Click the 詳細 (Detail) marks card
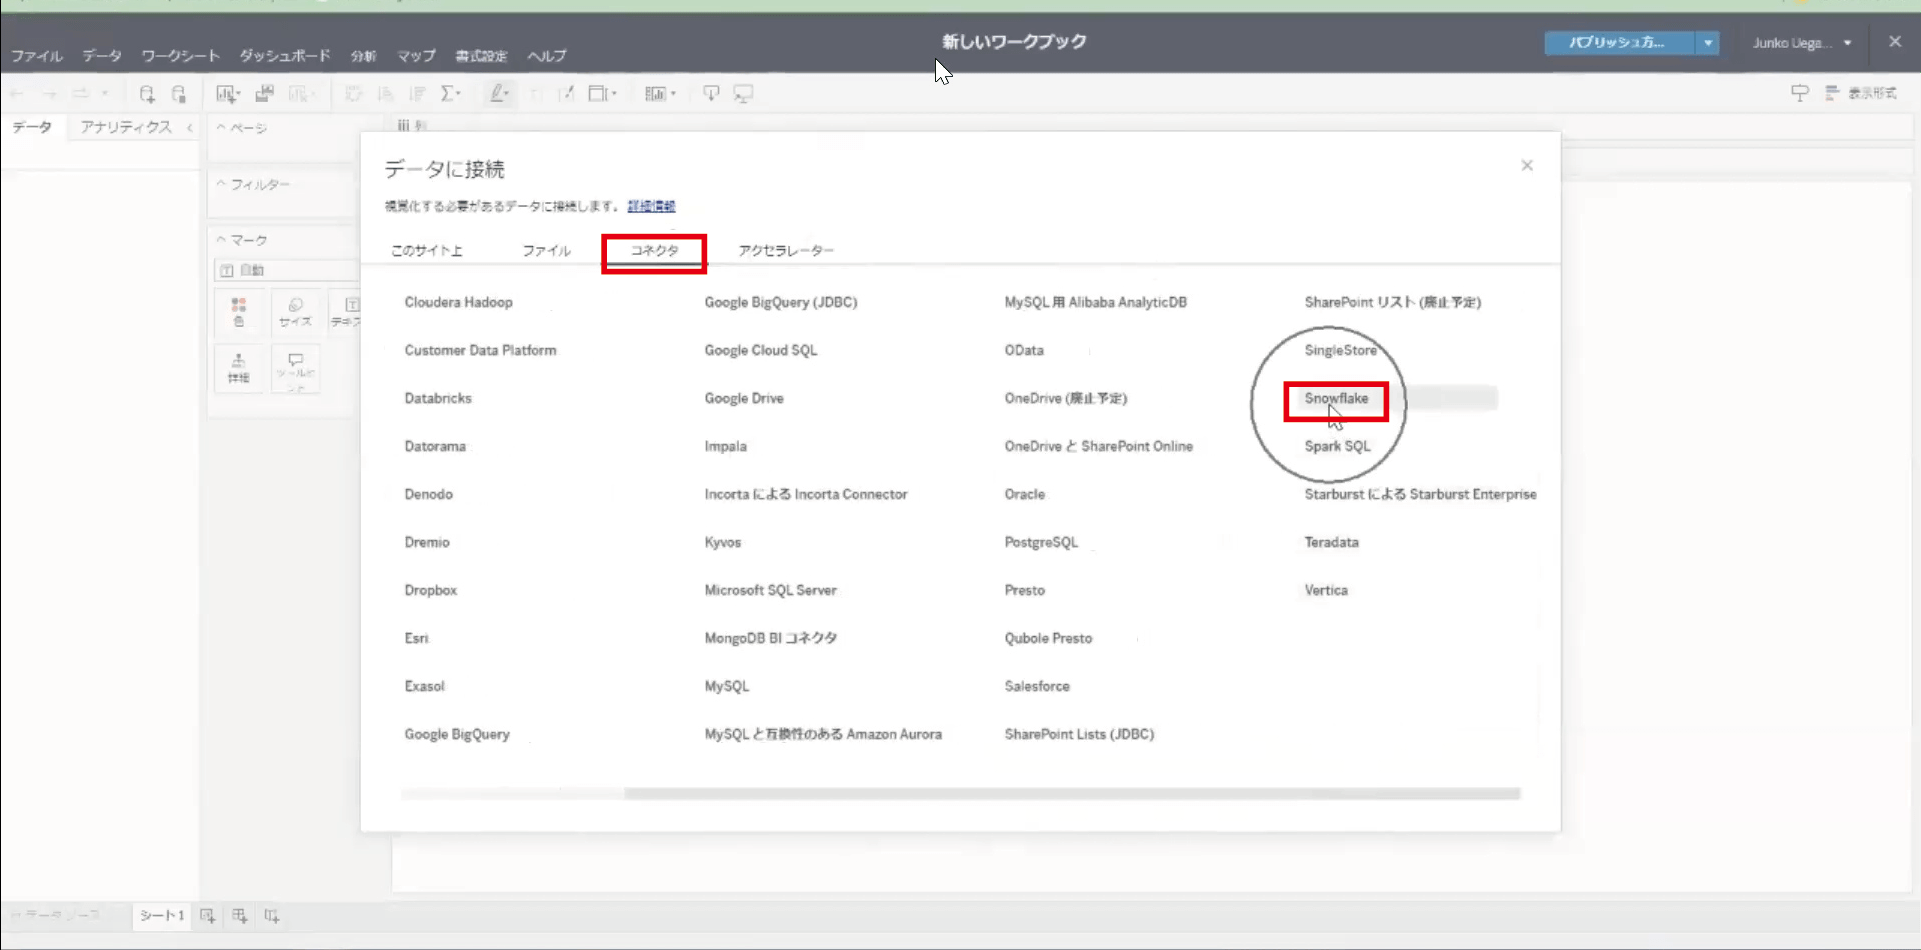 238,368
